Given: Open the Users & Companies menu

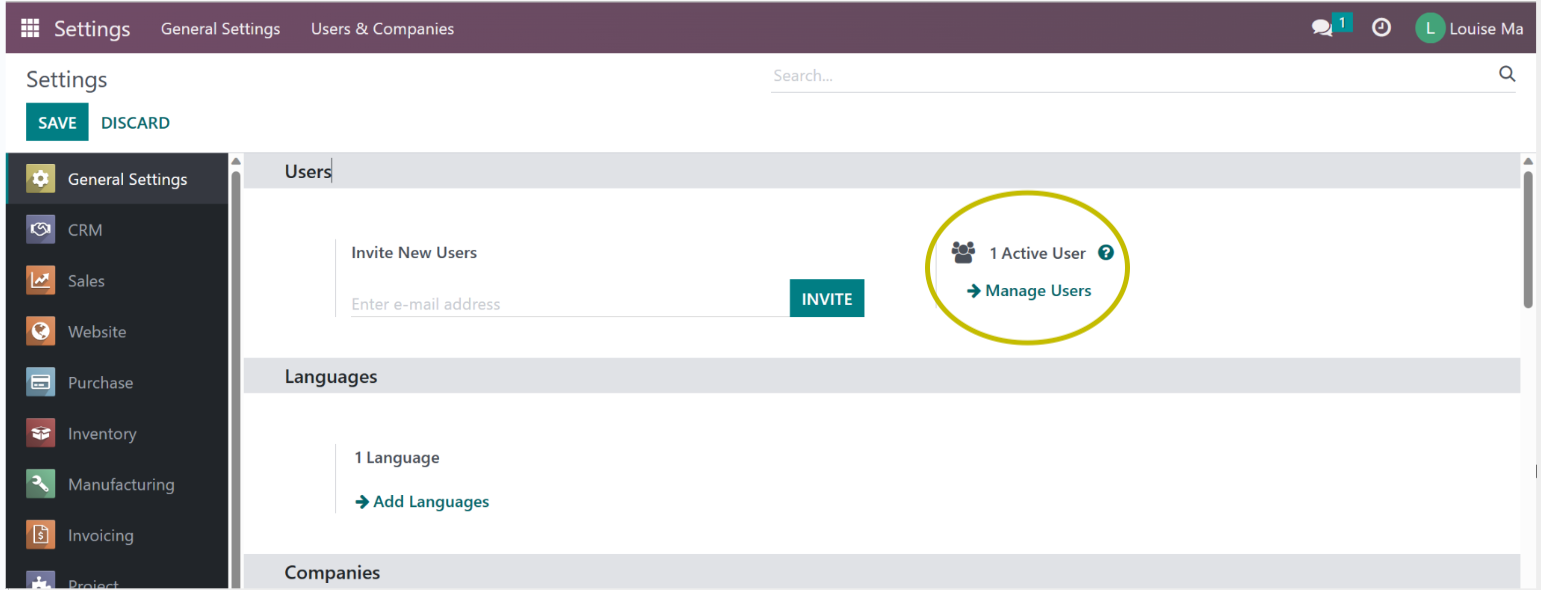Looking at the screenshot, I should pyautogui.click(x=382, y=29).
